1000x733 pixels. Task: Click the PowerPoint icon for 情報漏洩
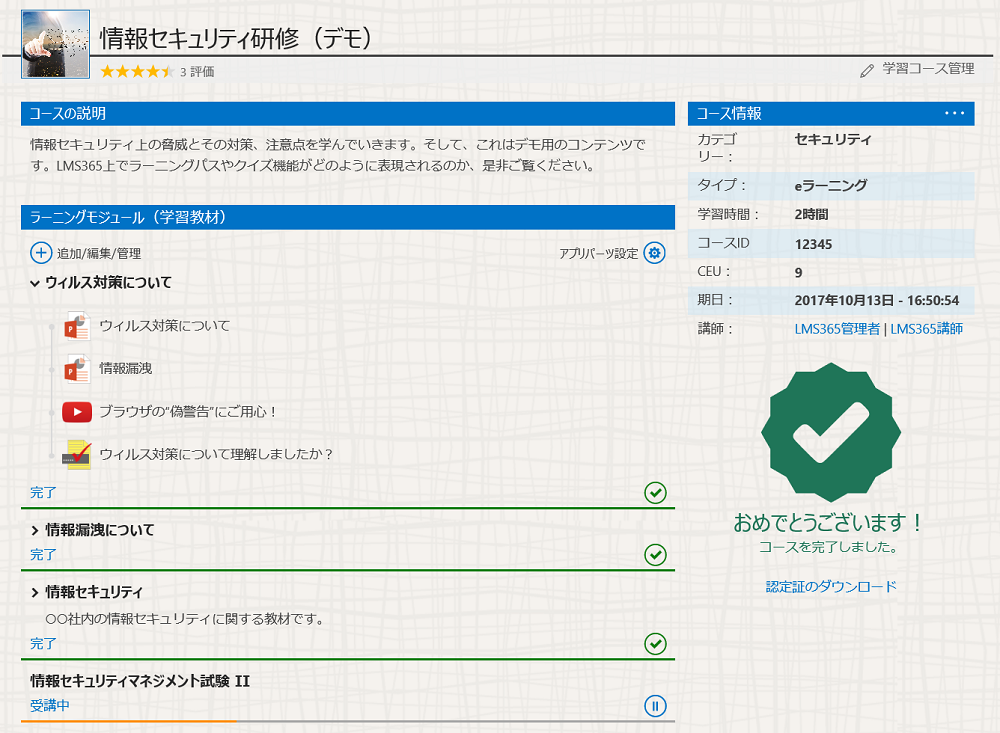77,369
